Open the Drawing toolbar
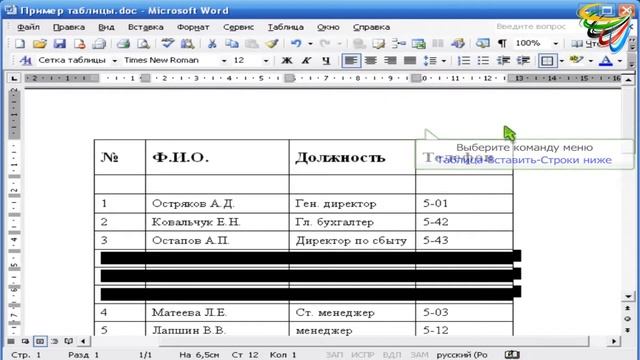The image size is (640, 360). (458, 43)
